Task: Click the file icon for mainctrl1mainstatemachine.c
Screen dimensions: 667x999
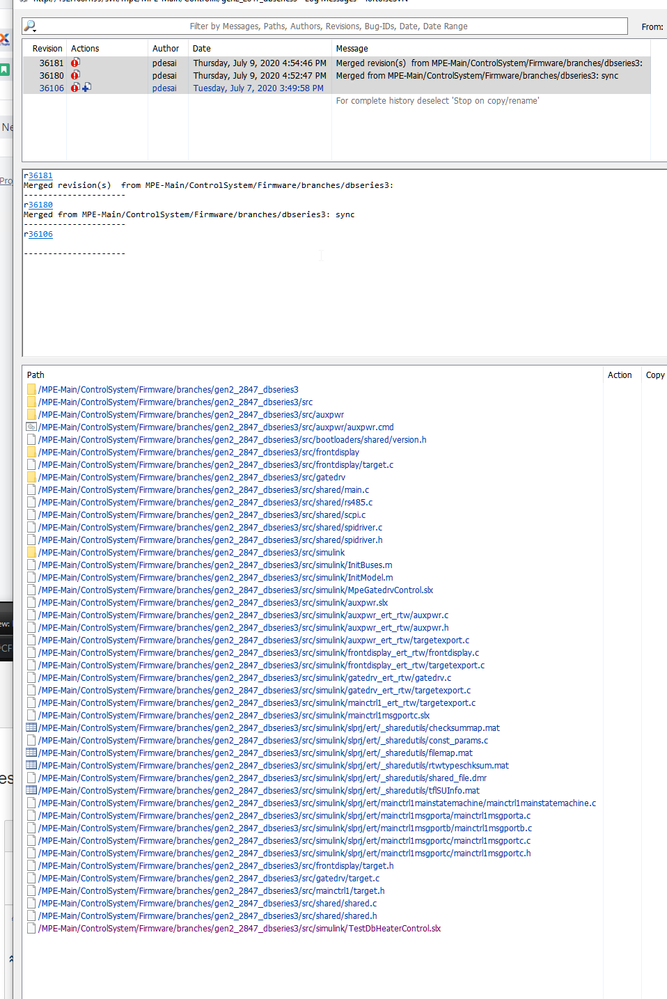Action: 31,803
